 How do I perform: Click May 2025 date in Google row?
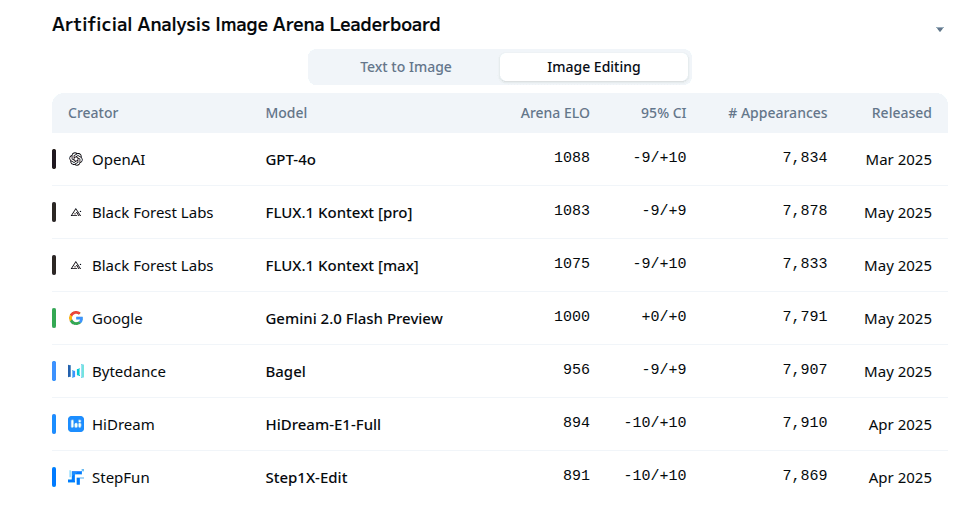(x=898, y=319)
